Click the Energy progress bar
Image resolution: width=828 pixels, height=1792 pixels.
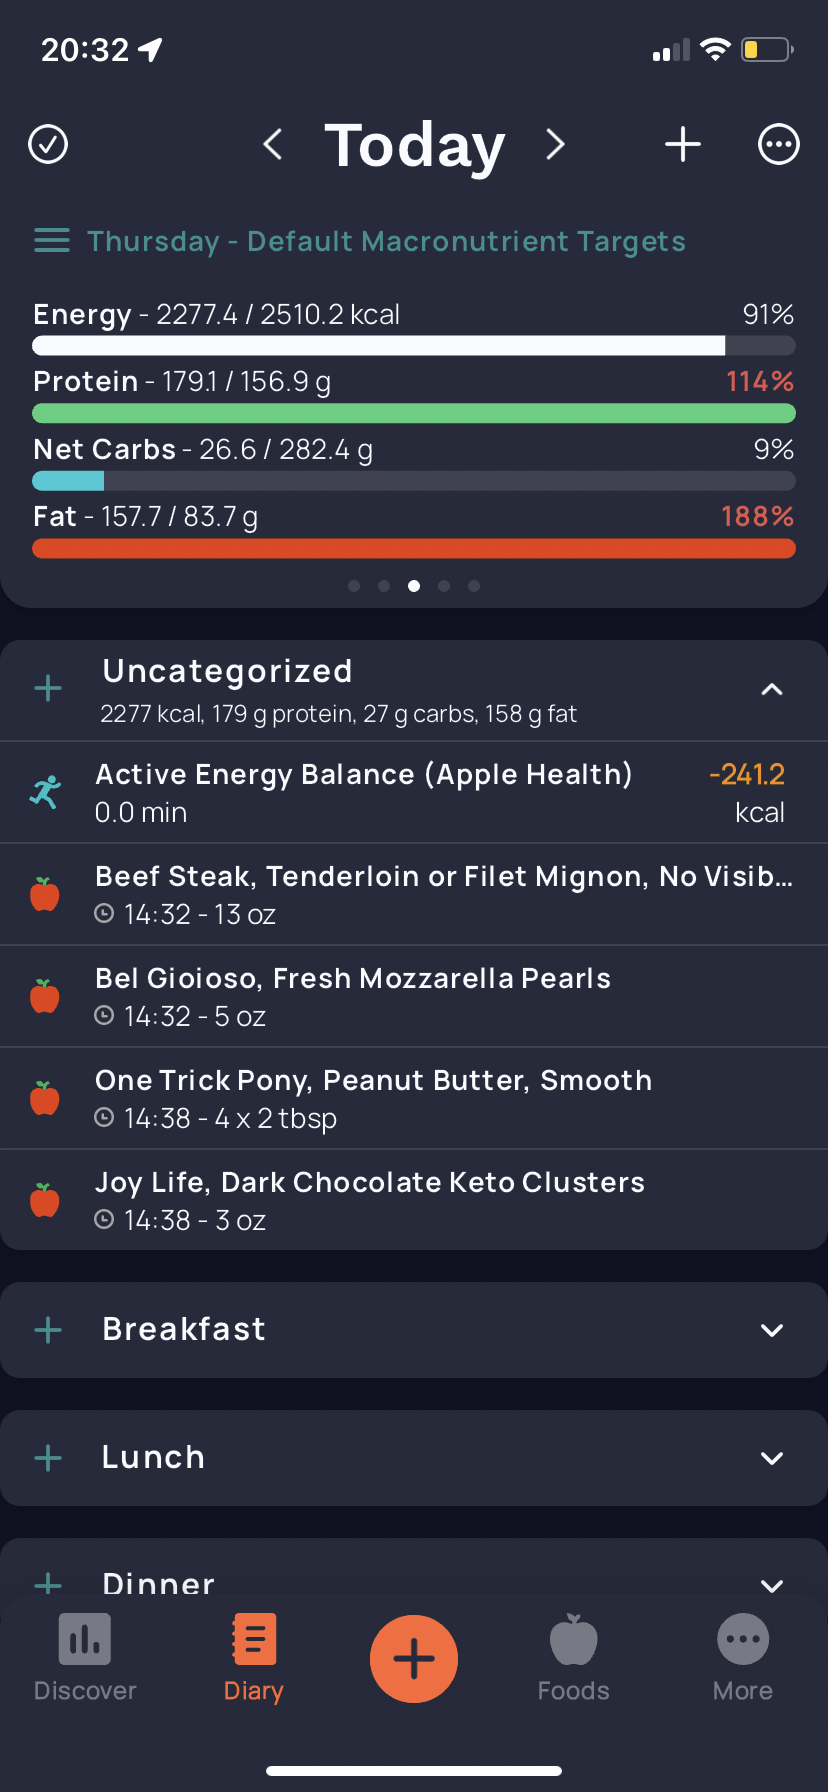(x=414, y=346)
